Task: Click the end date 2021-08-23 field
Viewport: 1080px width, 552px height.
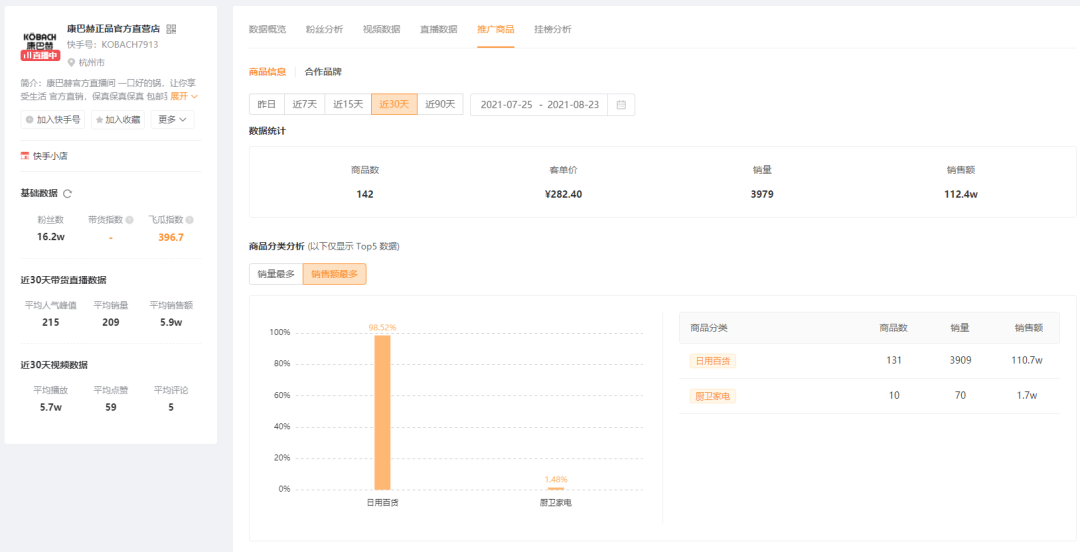Action: pos(573,105)
